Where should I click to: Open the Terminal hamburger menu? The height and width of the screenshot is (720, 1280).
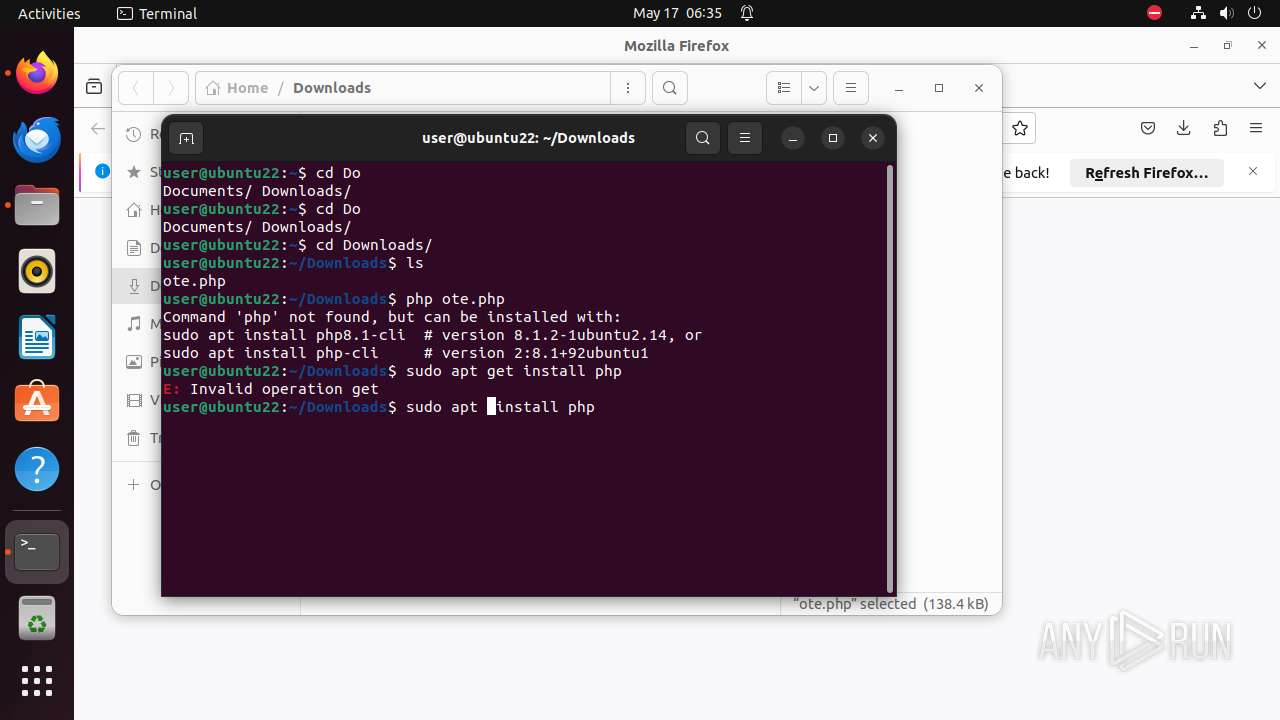745,138
